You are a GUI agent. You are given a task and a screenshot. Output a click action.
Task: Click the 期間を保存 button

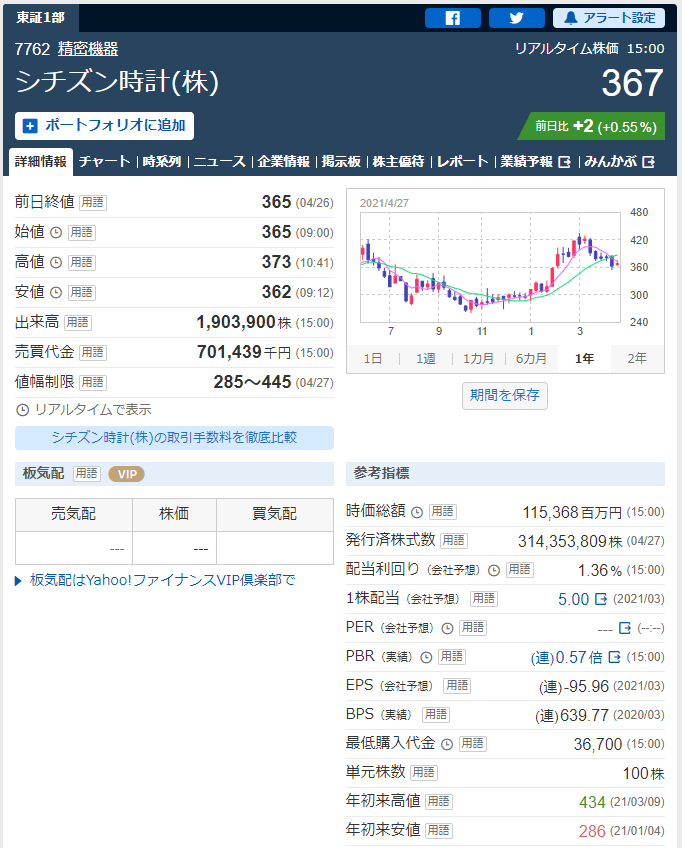coord(505,396)
